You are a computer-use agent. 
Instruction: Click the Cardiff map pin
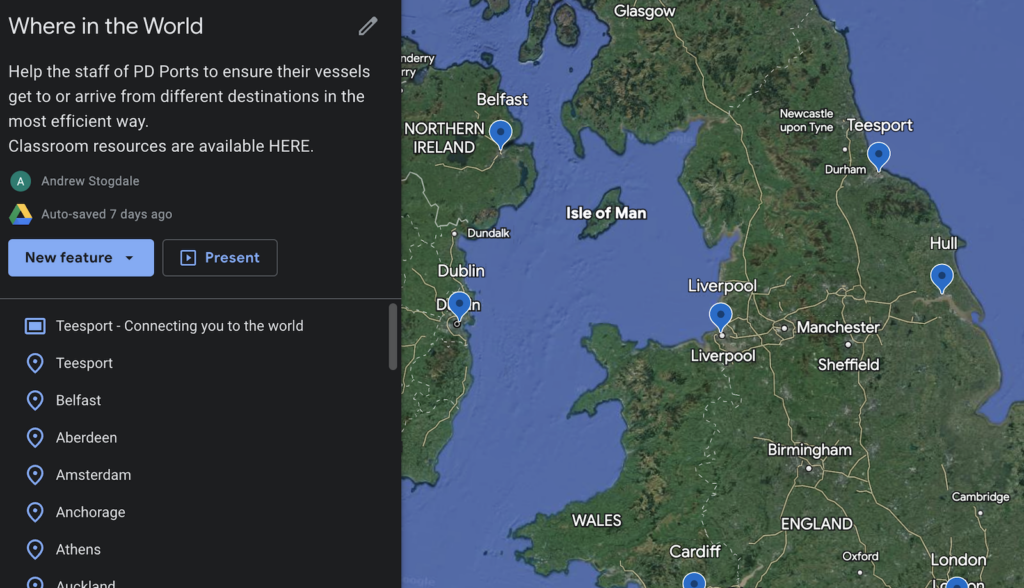point(694,581)
